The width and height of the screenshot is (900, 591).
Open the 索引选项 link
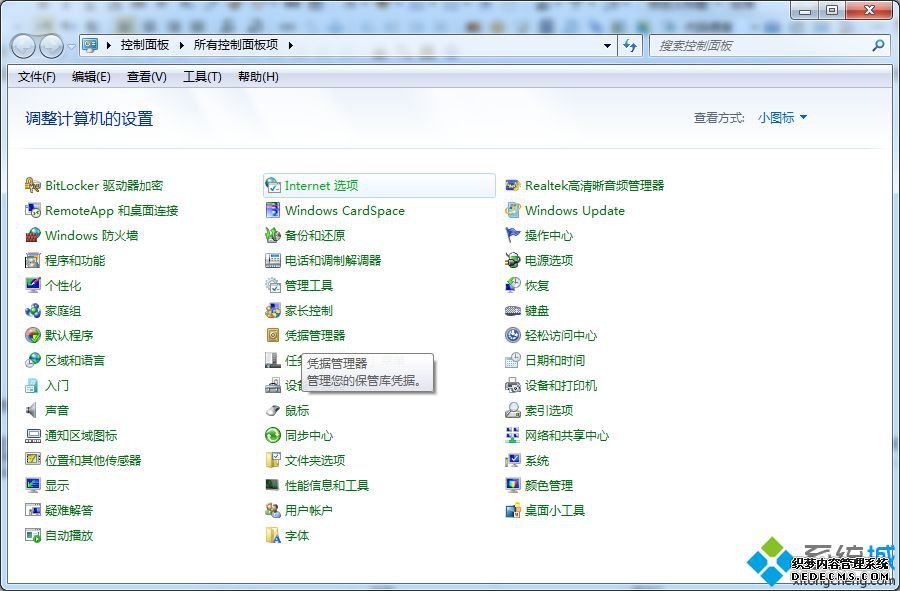[549, 410]
